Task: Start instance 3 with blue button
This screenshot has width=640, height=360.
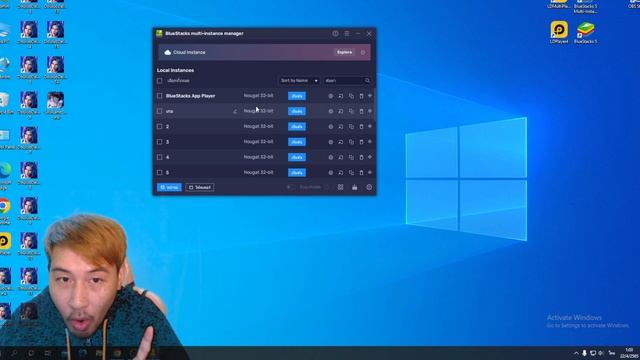Action: pyautogui.click(x=297, y=142)
